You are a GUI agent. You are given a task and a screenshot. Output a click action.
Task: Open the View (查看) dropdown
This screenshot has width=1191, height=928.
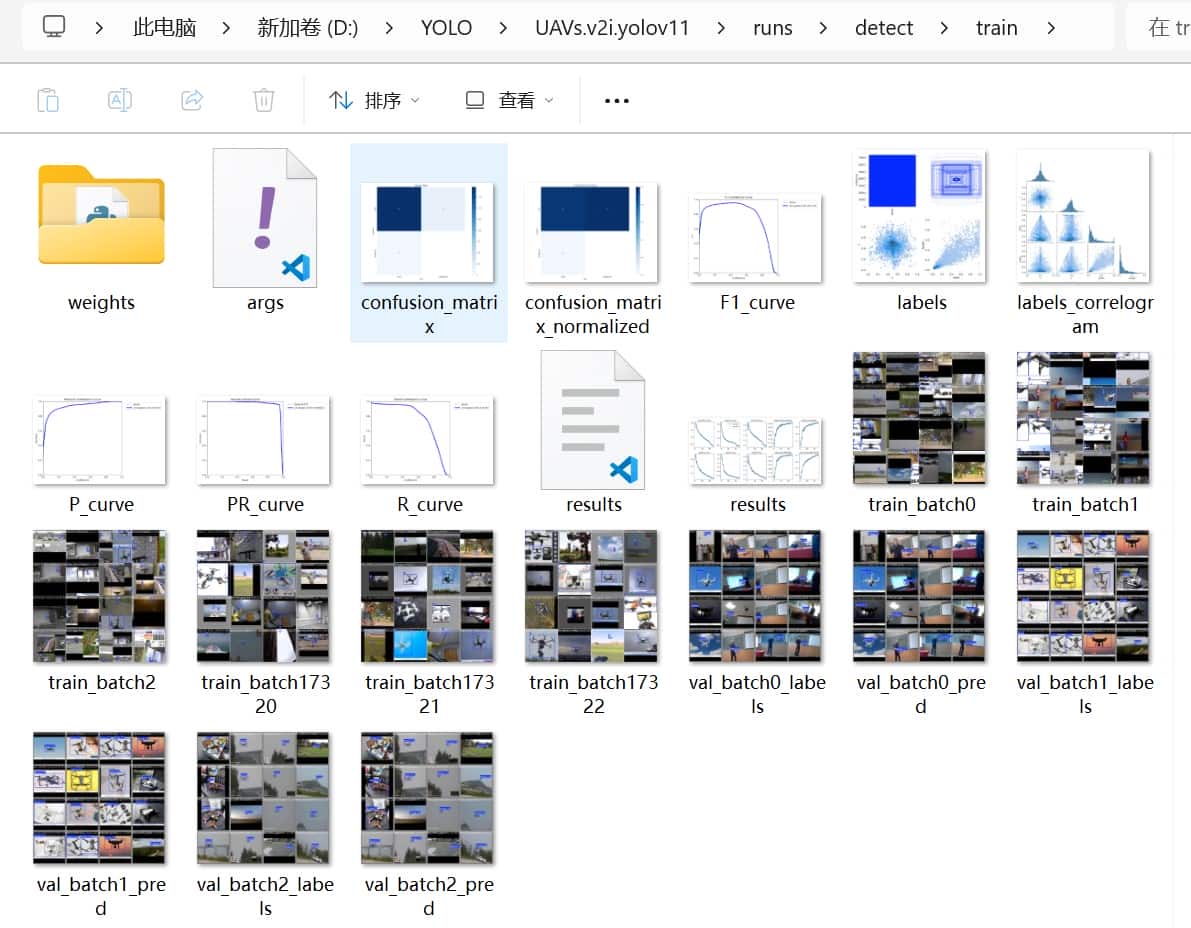(510, 100)
